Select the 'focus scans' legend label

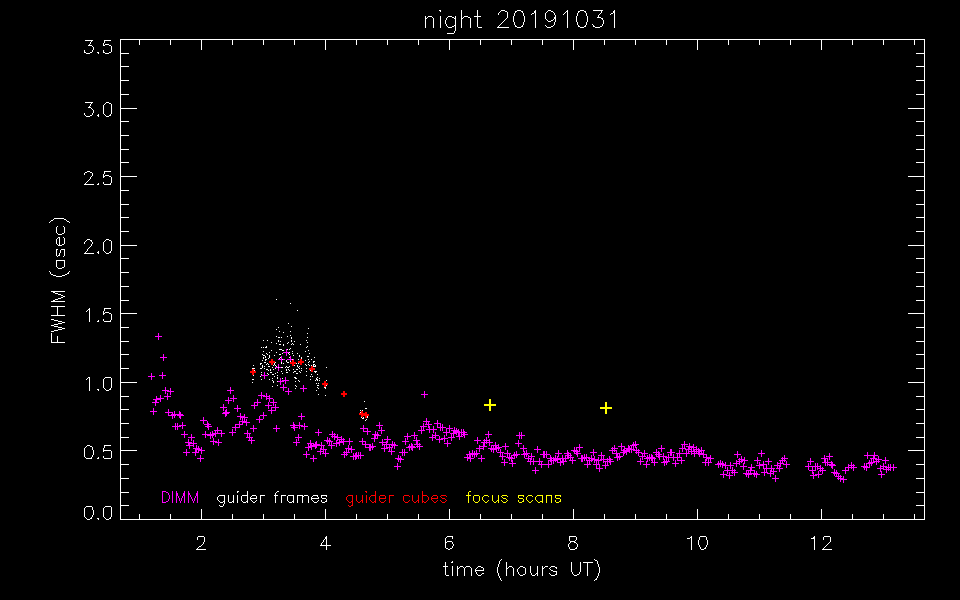(x=514, y=498)
